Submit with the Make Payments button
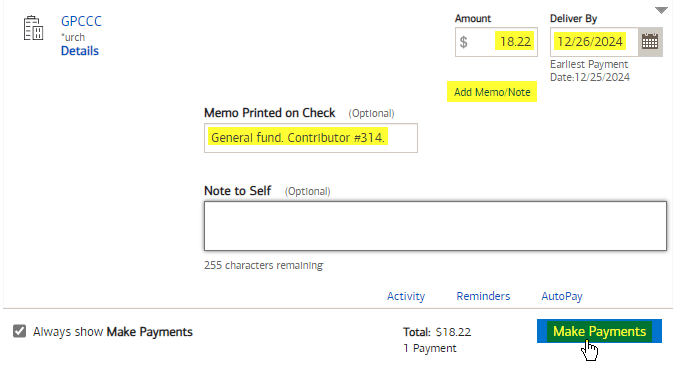 click(599, 331)
